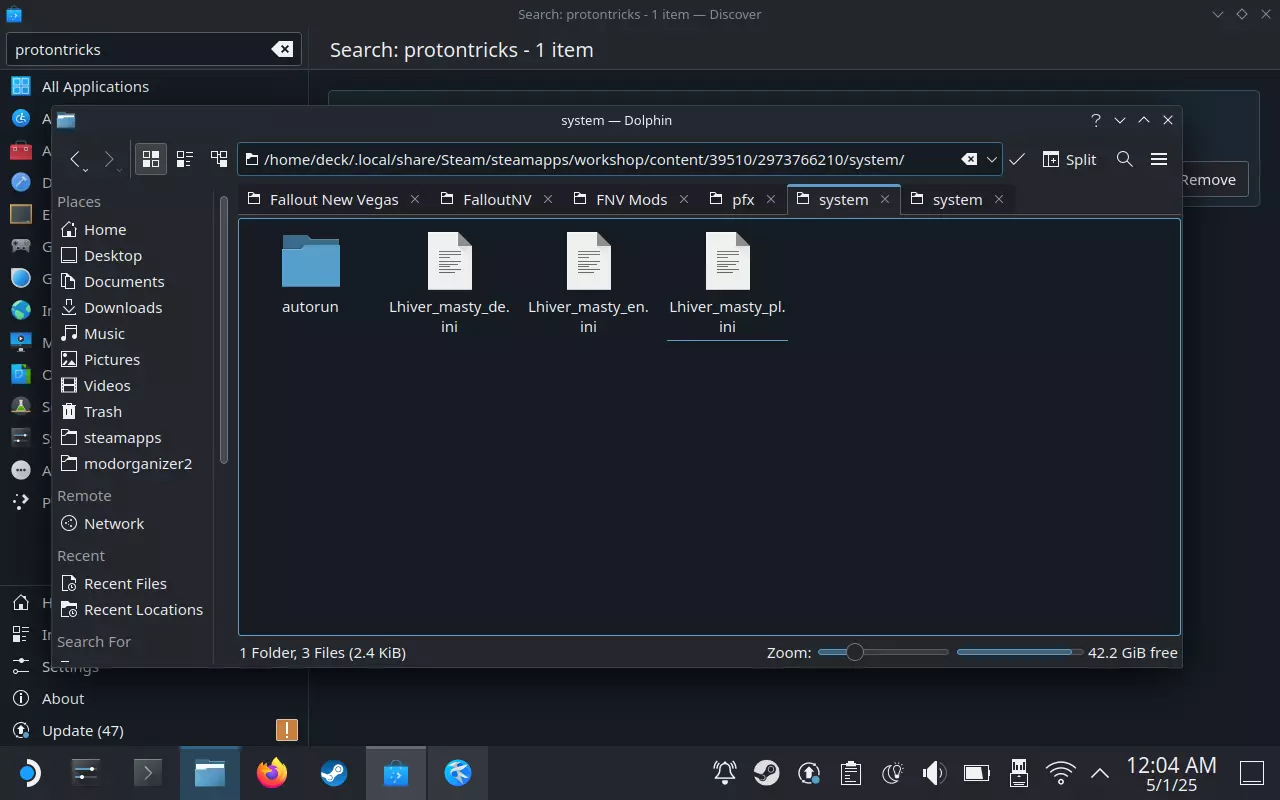Screen dimensions: 1280x800
Task: Open Steam from the taskbar
Action: 333,772
